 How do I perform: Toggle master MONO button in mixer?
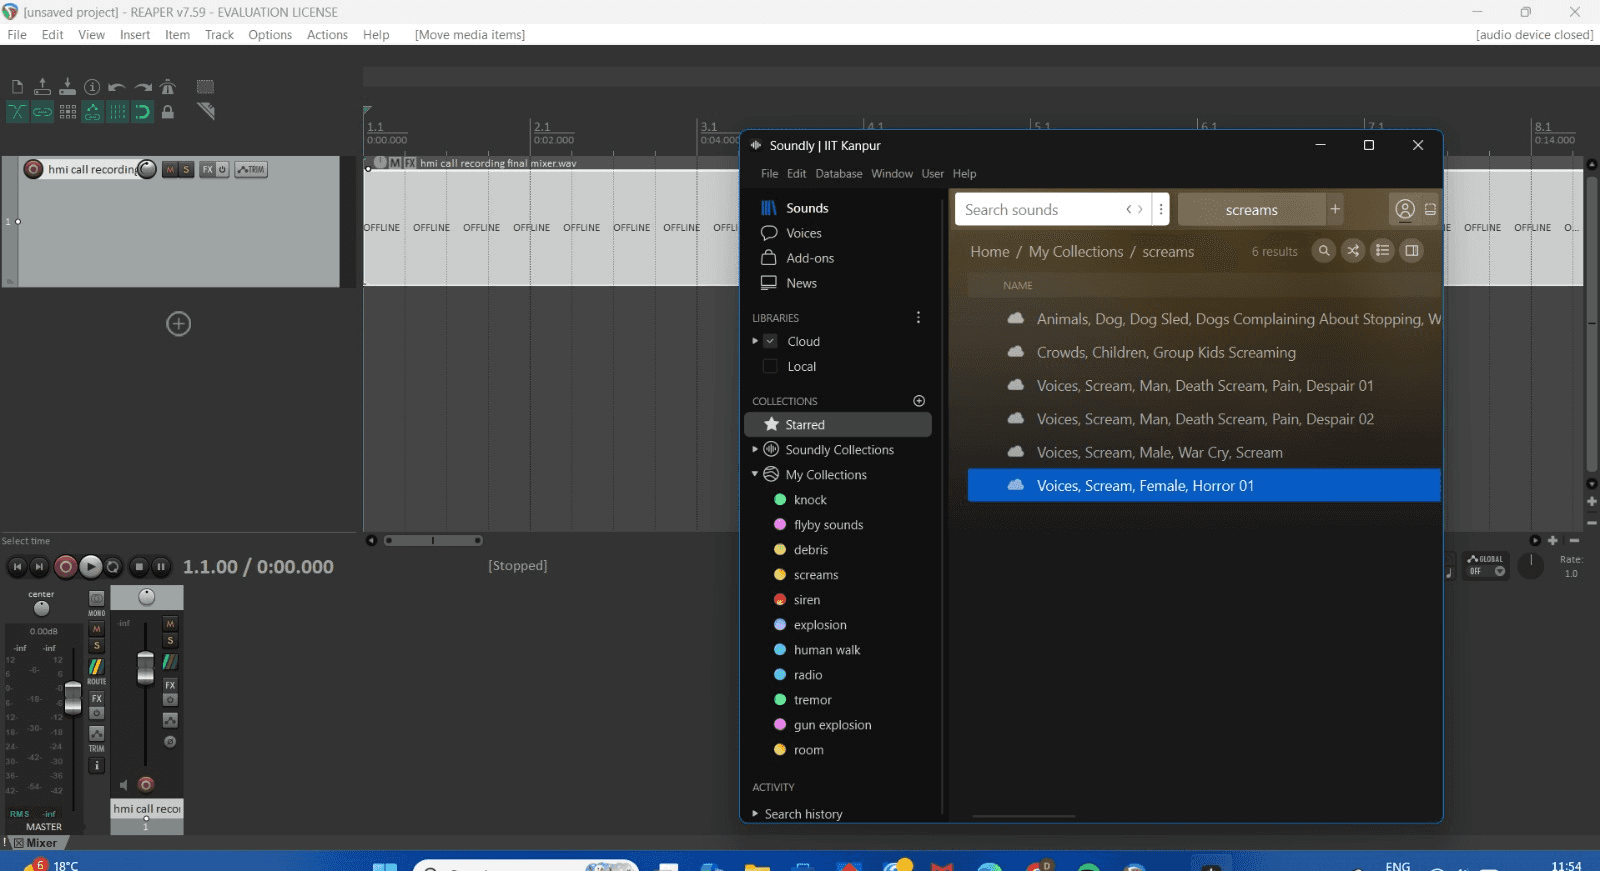pos(96,599)
